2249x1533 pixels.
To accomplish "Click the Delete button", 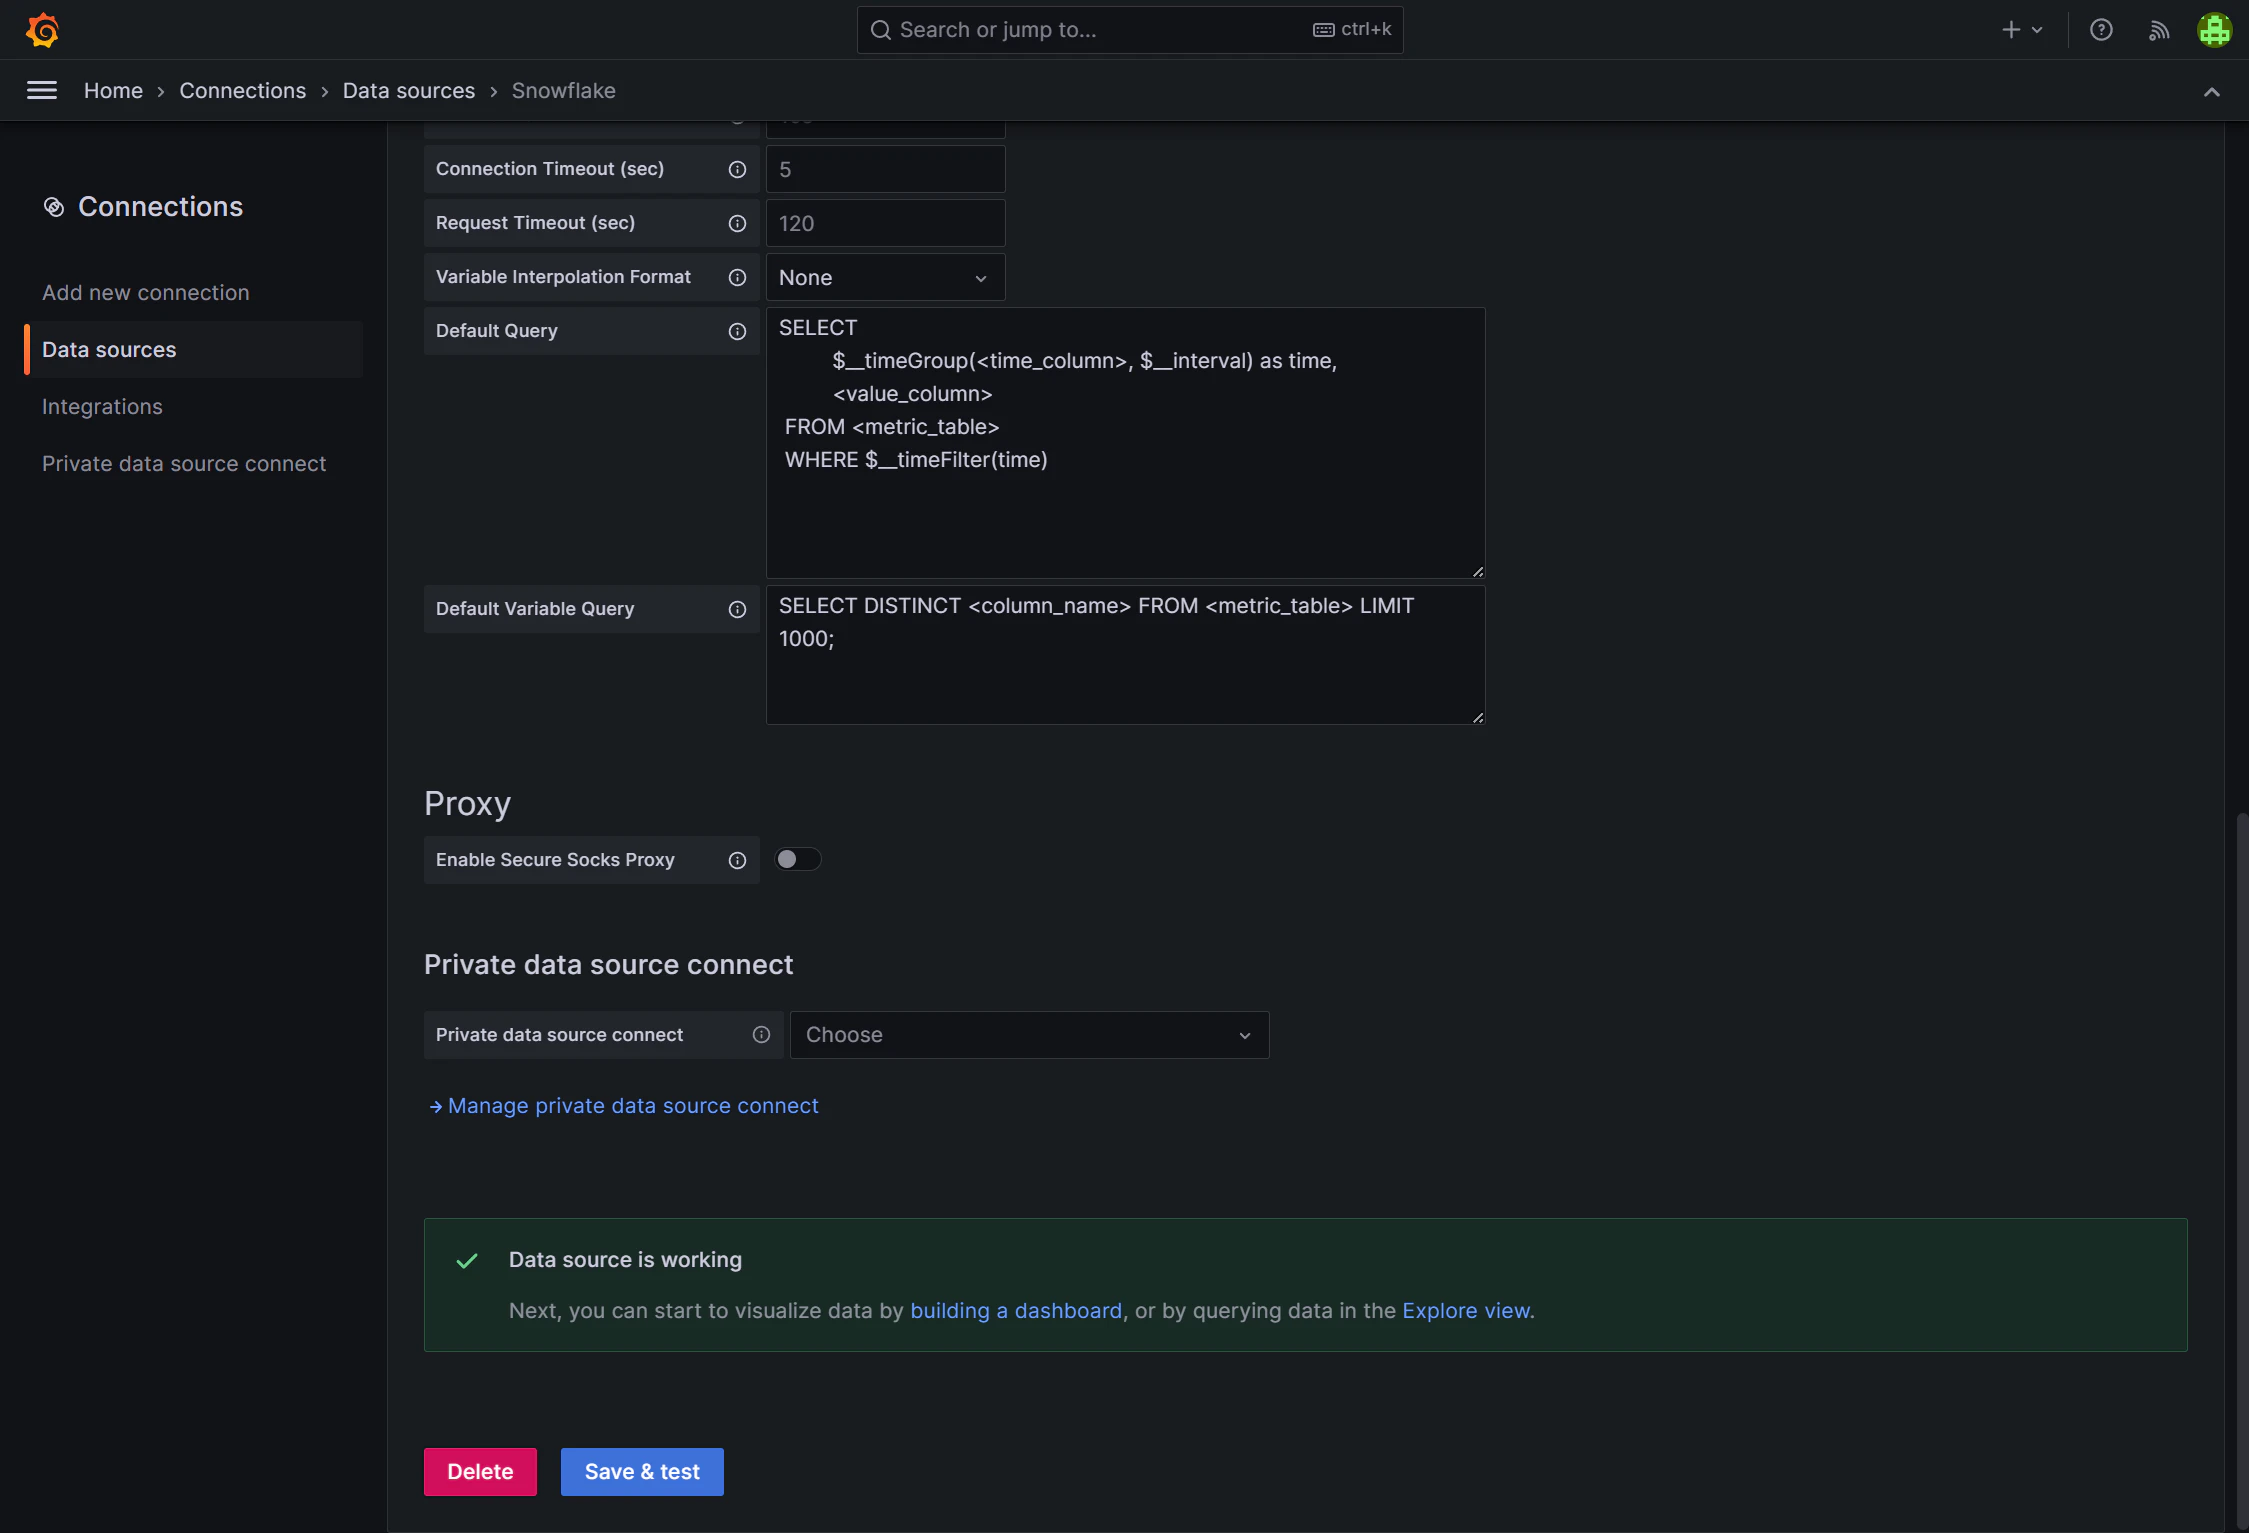I will point(480,1471).
